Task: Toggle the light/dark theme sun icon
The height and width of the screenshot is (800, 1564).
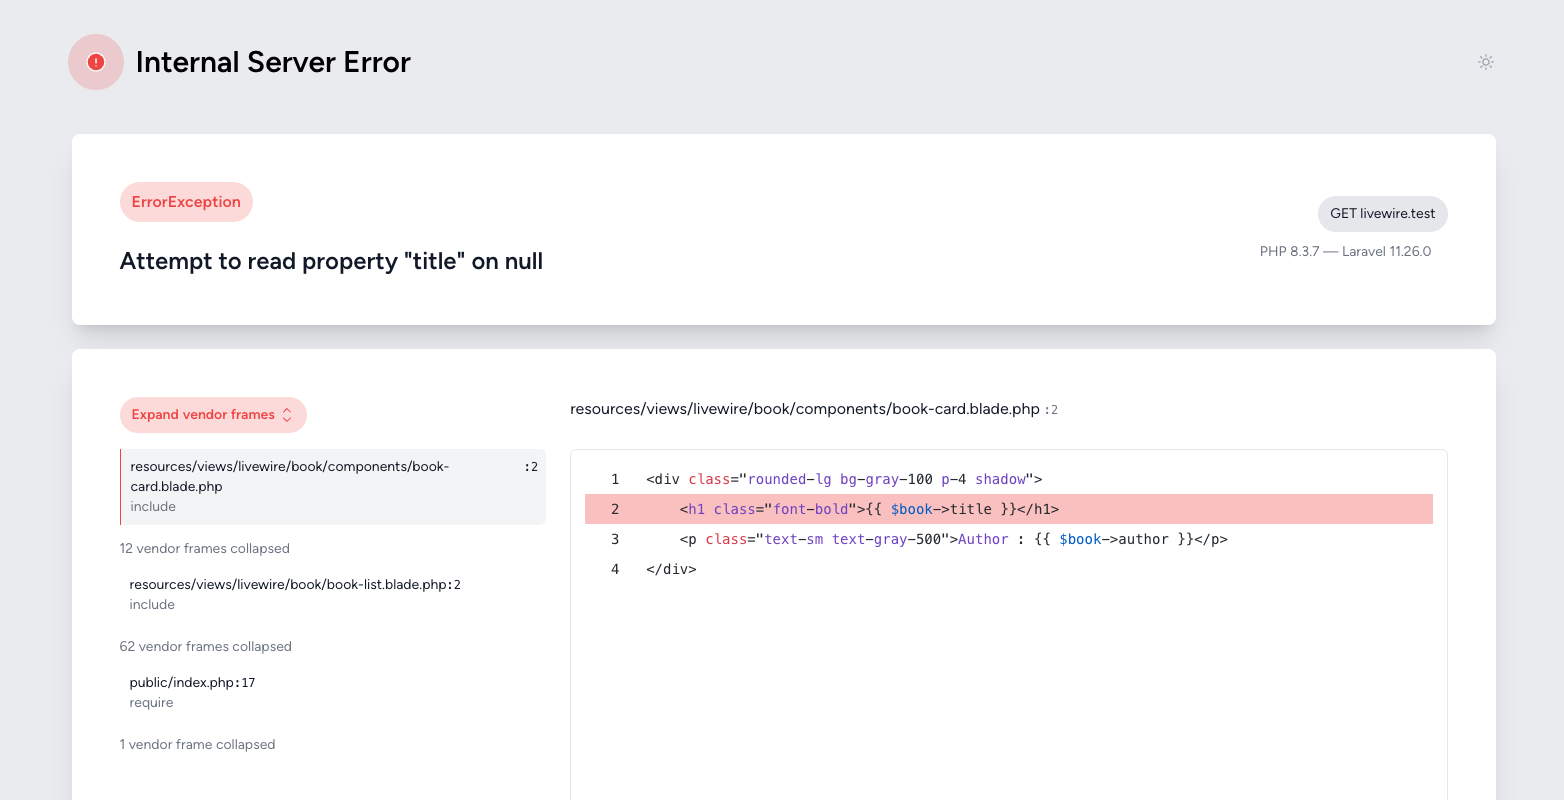Action: (x=1486, y=62)
